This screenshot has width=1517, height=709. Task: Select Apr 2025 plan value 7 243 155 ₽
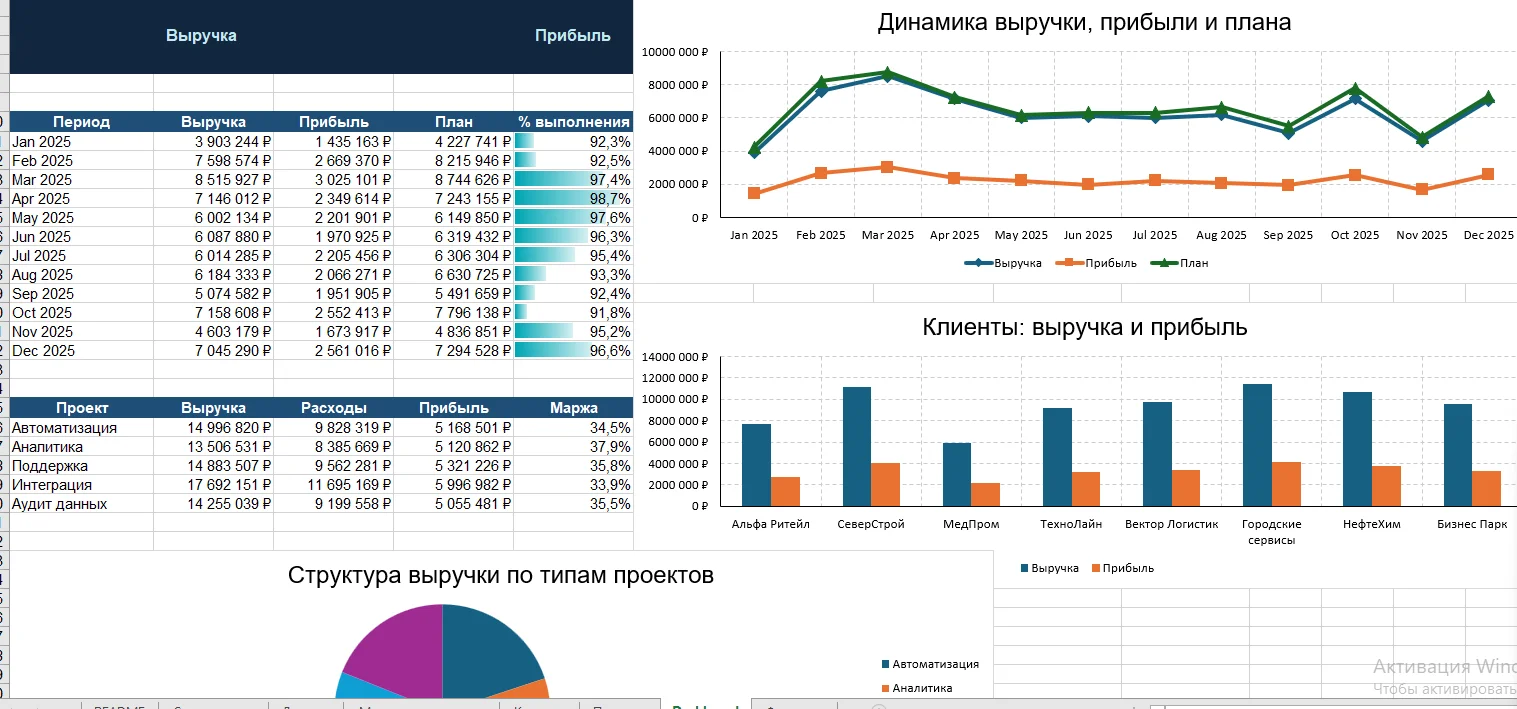click(x=454, y=199)
